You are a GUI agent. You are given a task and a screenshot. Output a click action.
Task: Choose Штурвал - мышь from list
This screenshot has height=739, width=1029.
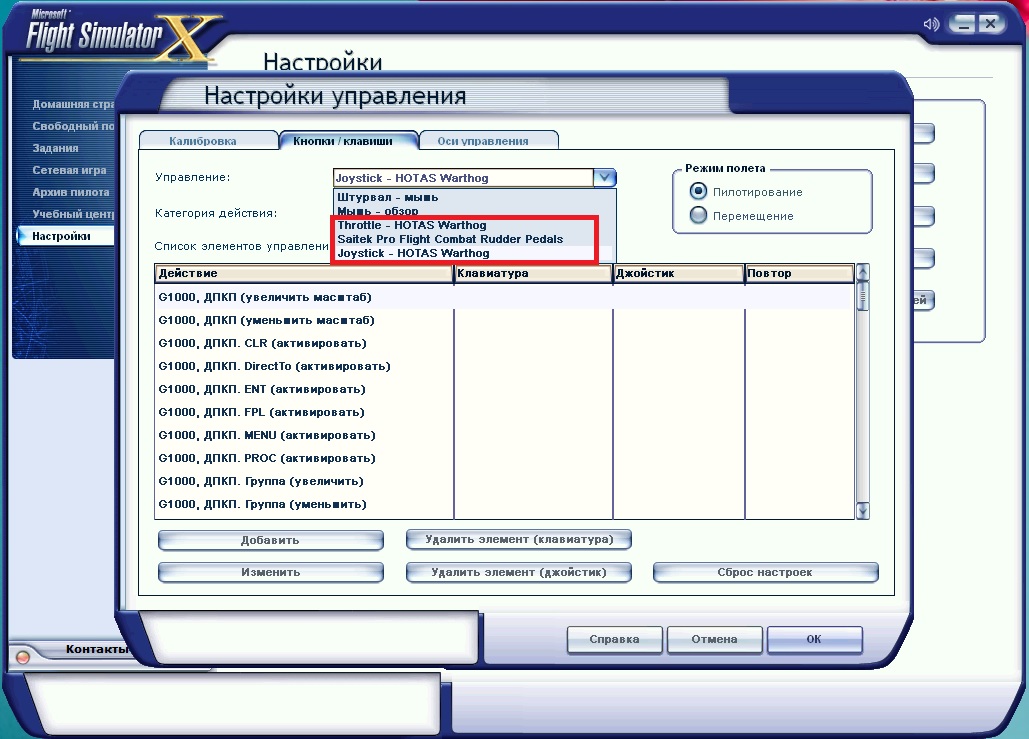coord(474,197)
